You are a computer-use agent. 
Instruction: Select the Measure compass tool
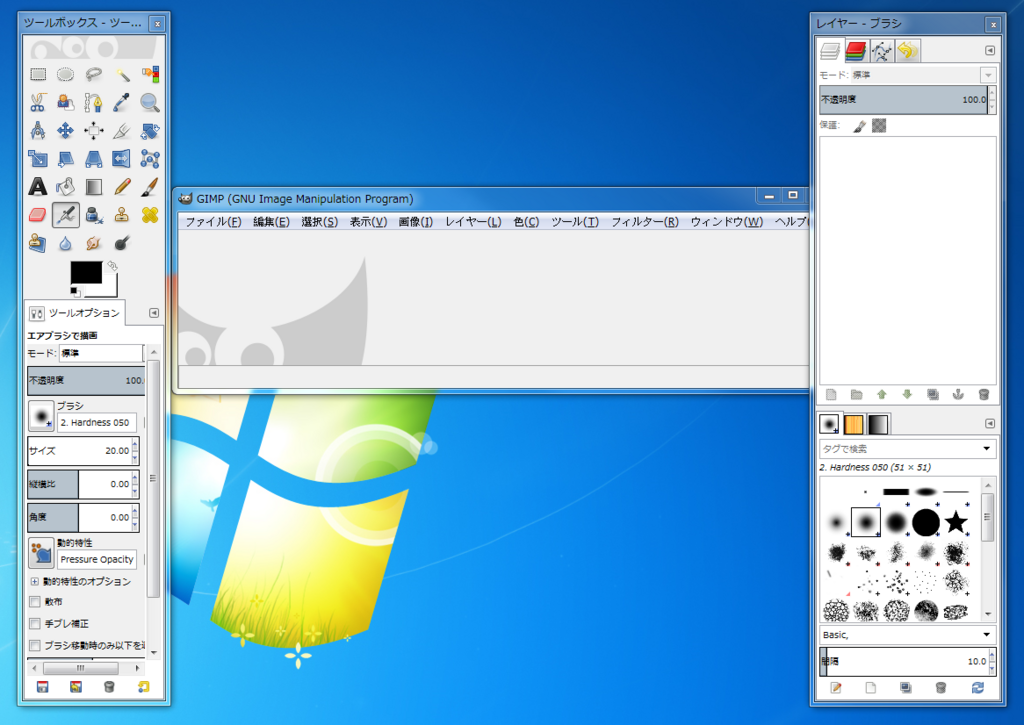38,131
